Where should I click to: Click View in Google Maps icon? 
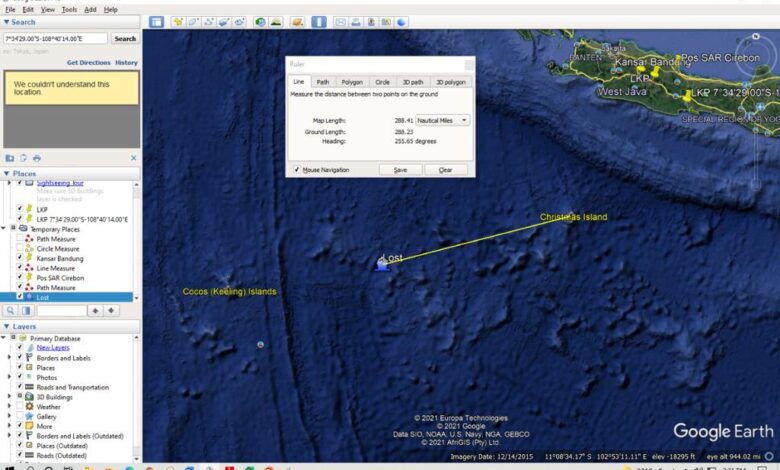click(x=386, y=22)
